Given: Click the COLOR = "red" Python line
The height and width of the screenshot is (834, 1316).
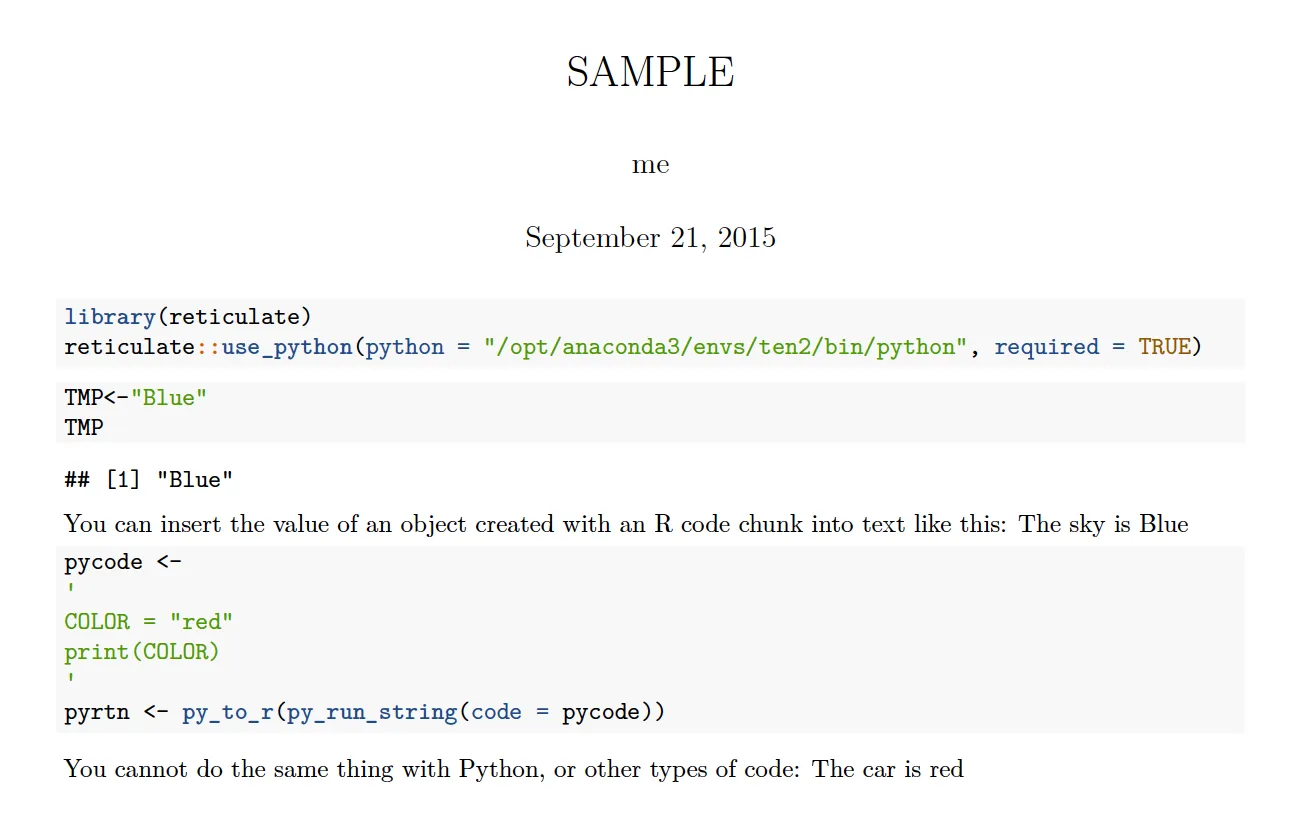Looking at the screenshot, I should [x=148, y=622].
